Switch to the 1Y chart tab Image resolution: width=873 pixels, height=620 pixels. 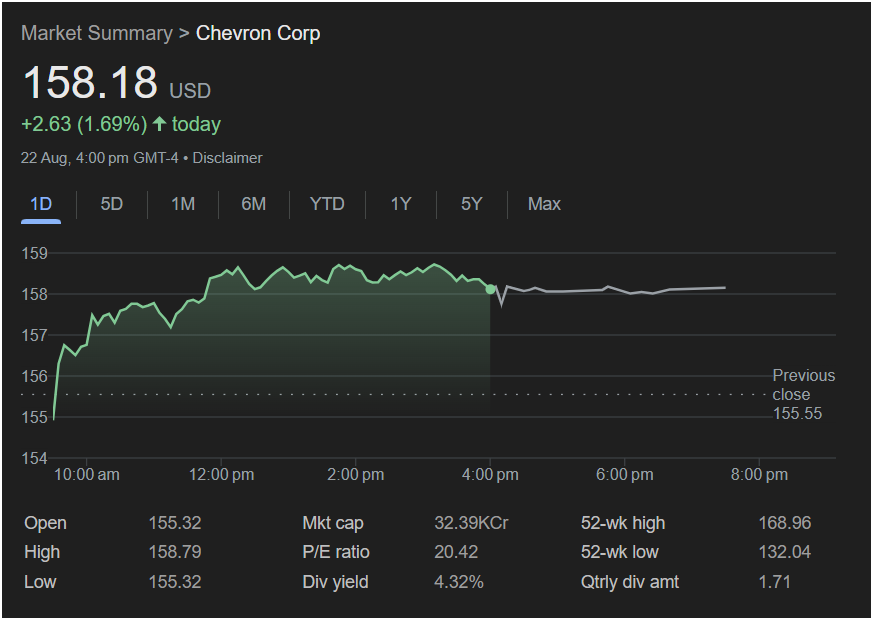(401, 204)
